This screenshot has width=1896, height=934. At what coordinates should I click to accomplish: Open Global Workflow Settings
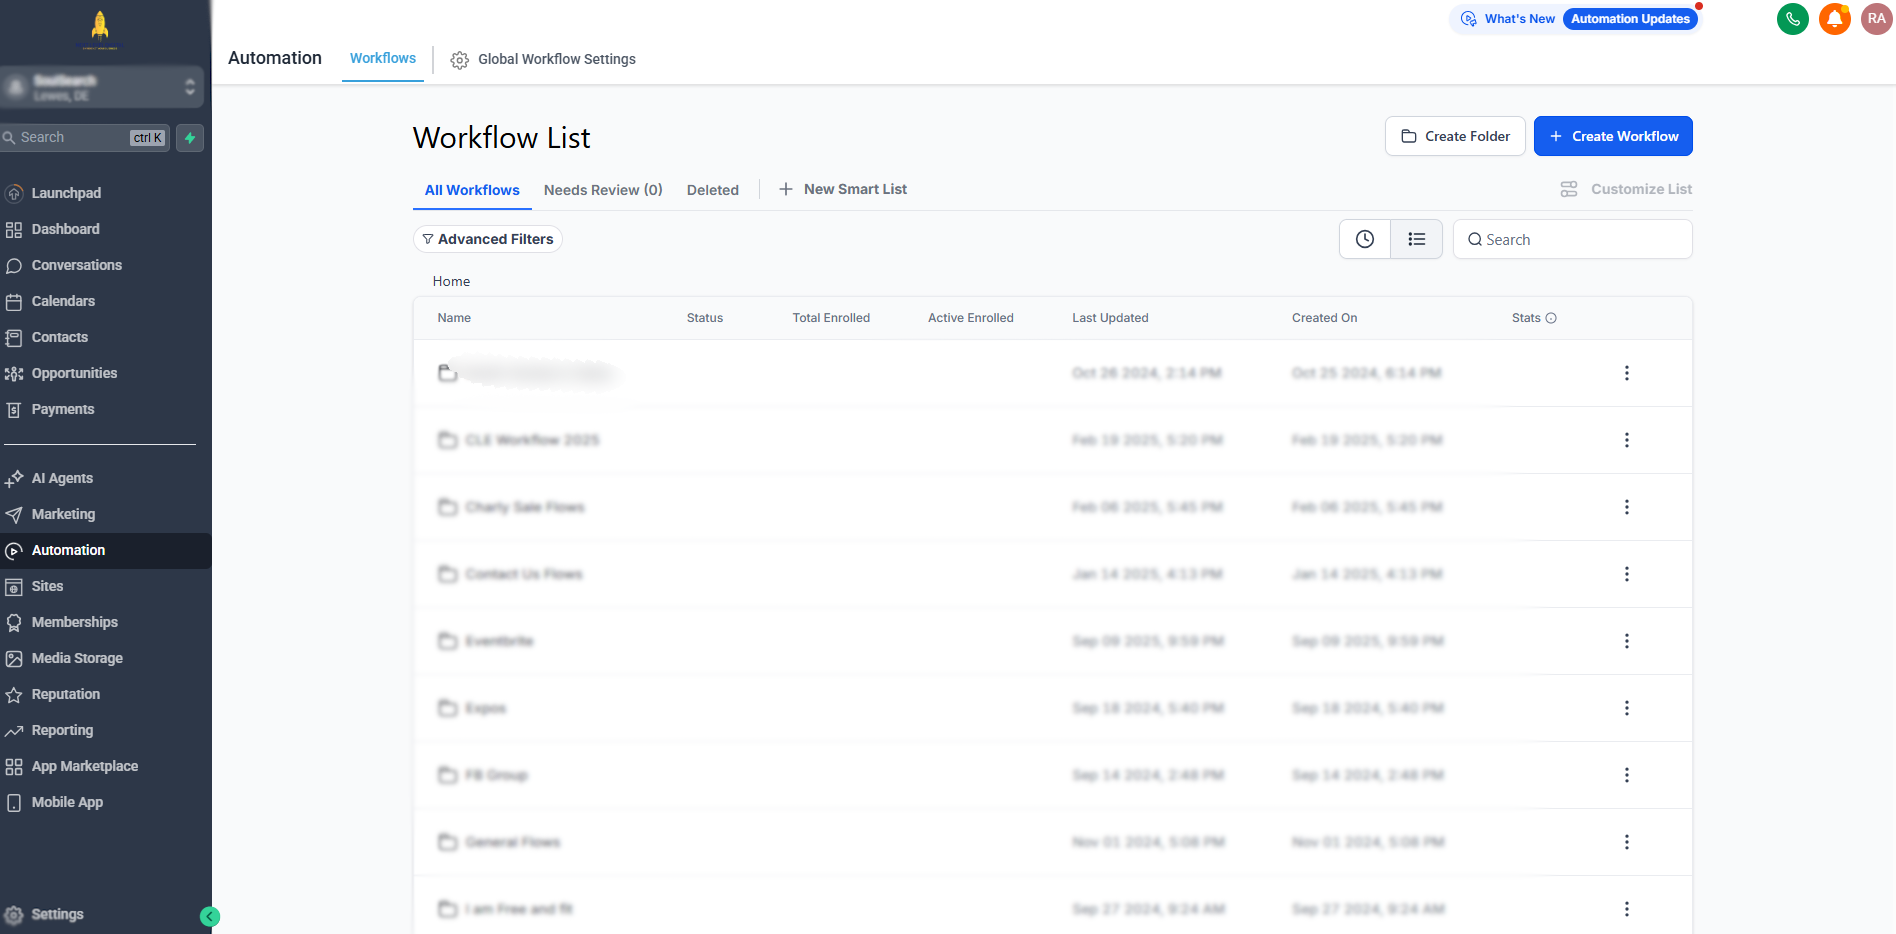(543, 59)
